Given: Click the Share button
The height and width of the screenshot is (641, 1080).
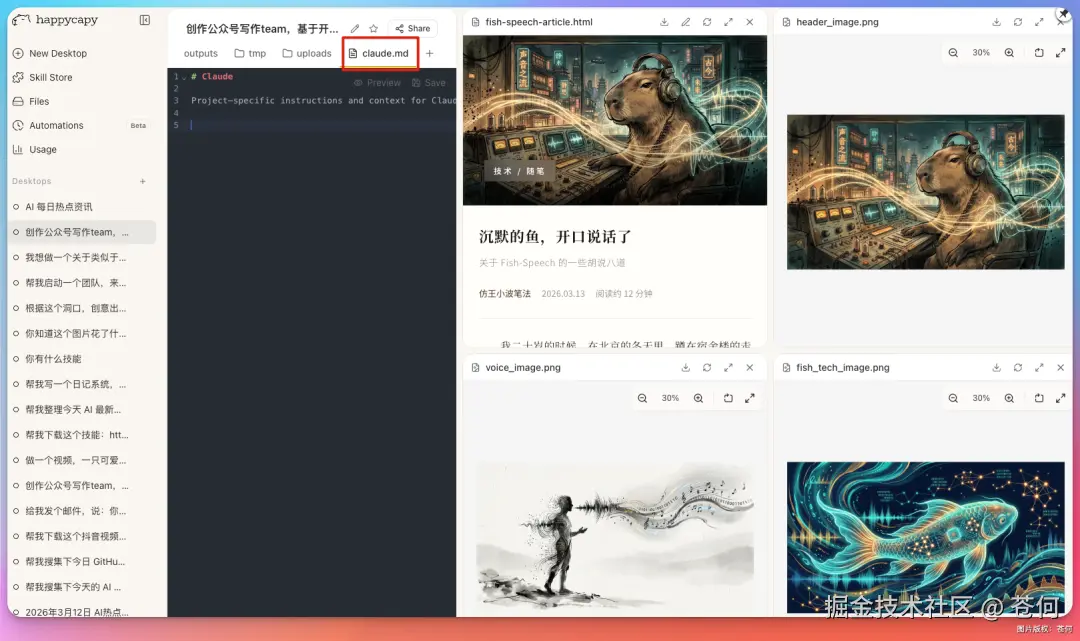Looking at the screenshot, I should tap(414, 28).
